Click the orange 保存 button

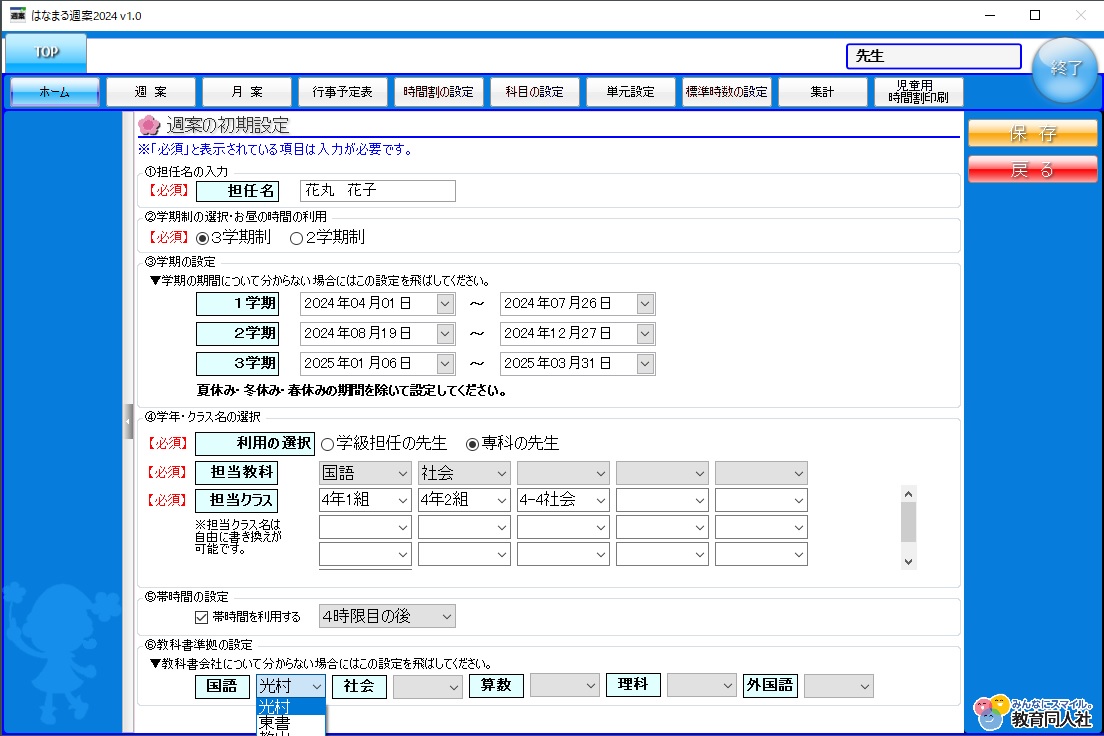click(x=1032, y=133)
